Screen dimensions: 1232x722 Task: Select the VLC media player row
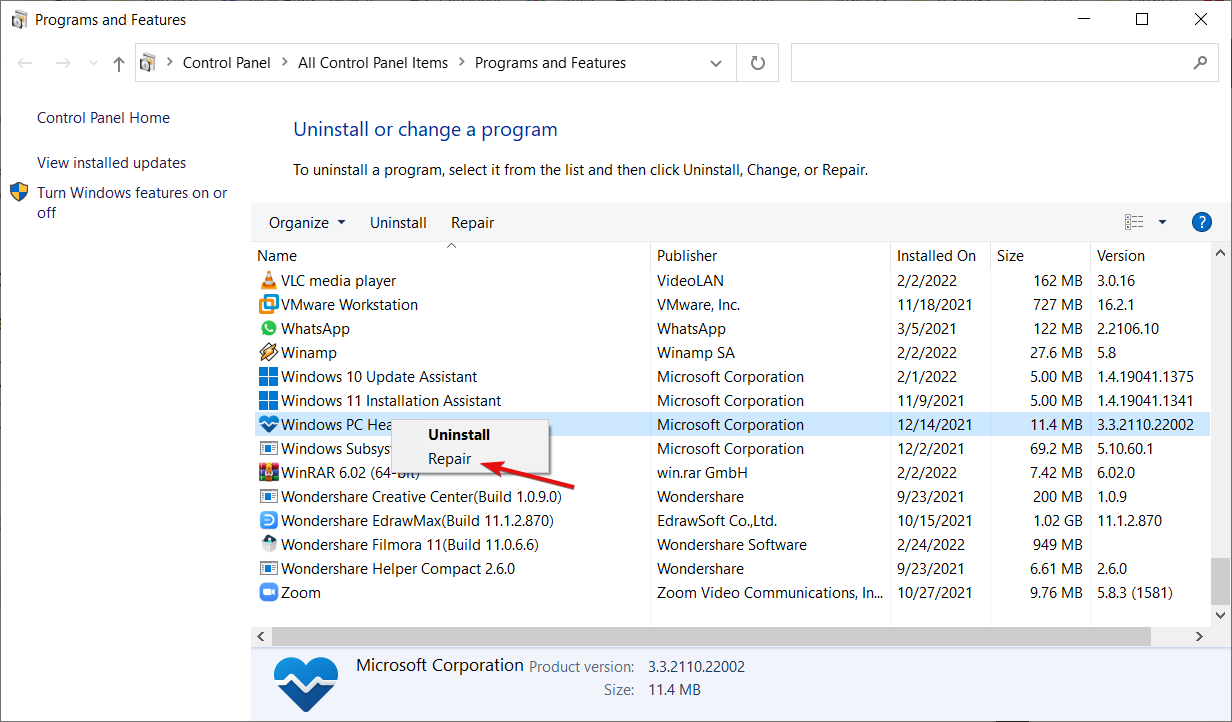tap(731, 281)
